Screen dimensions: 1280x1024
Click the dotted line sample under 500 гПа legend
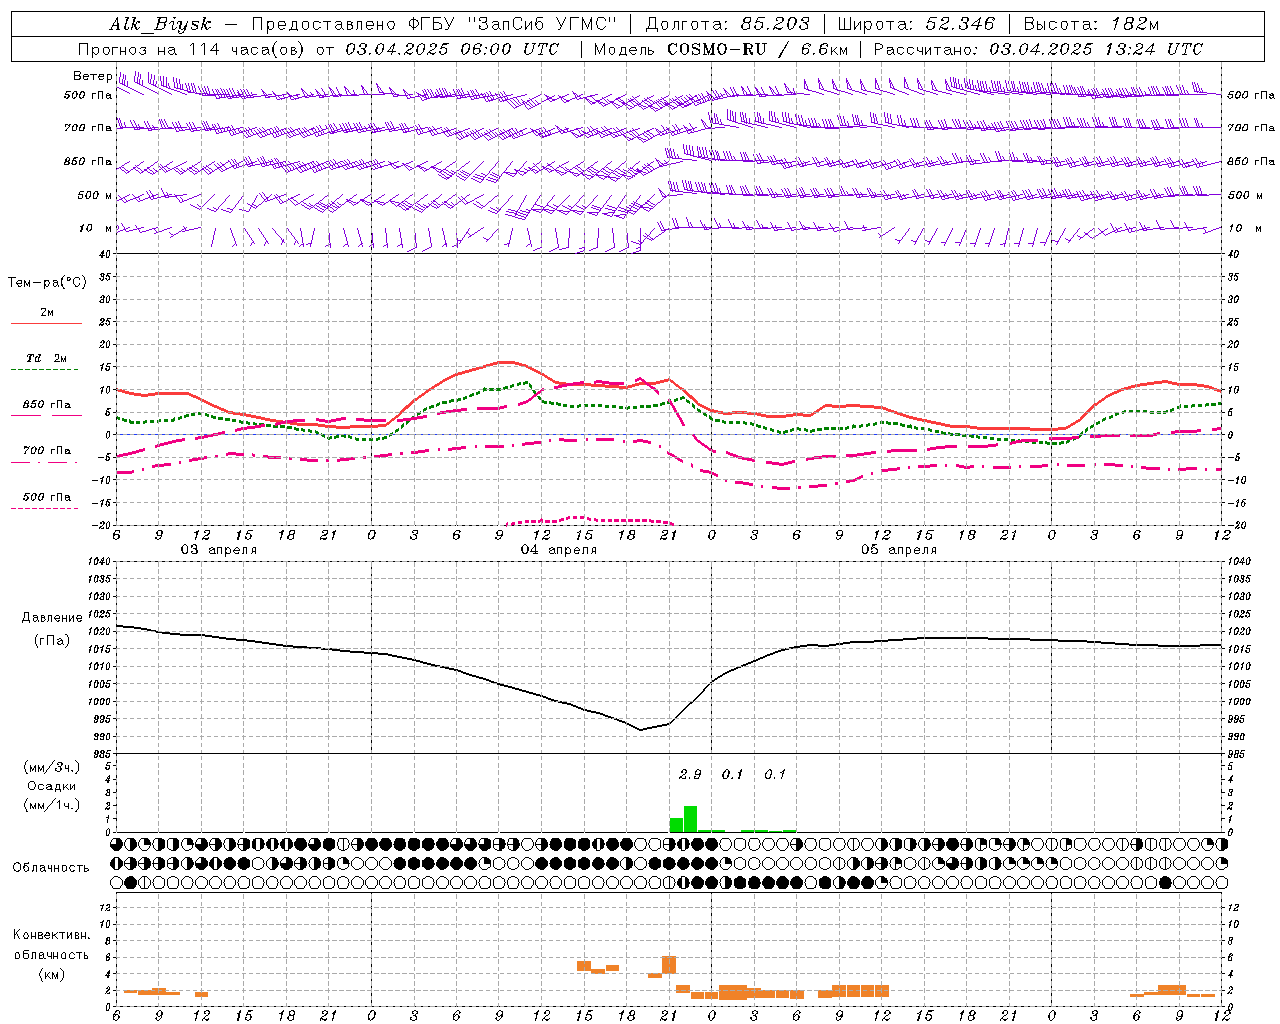coord(44,509)
